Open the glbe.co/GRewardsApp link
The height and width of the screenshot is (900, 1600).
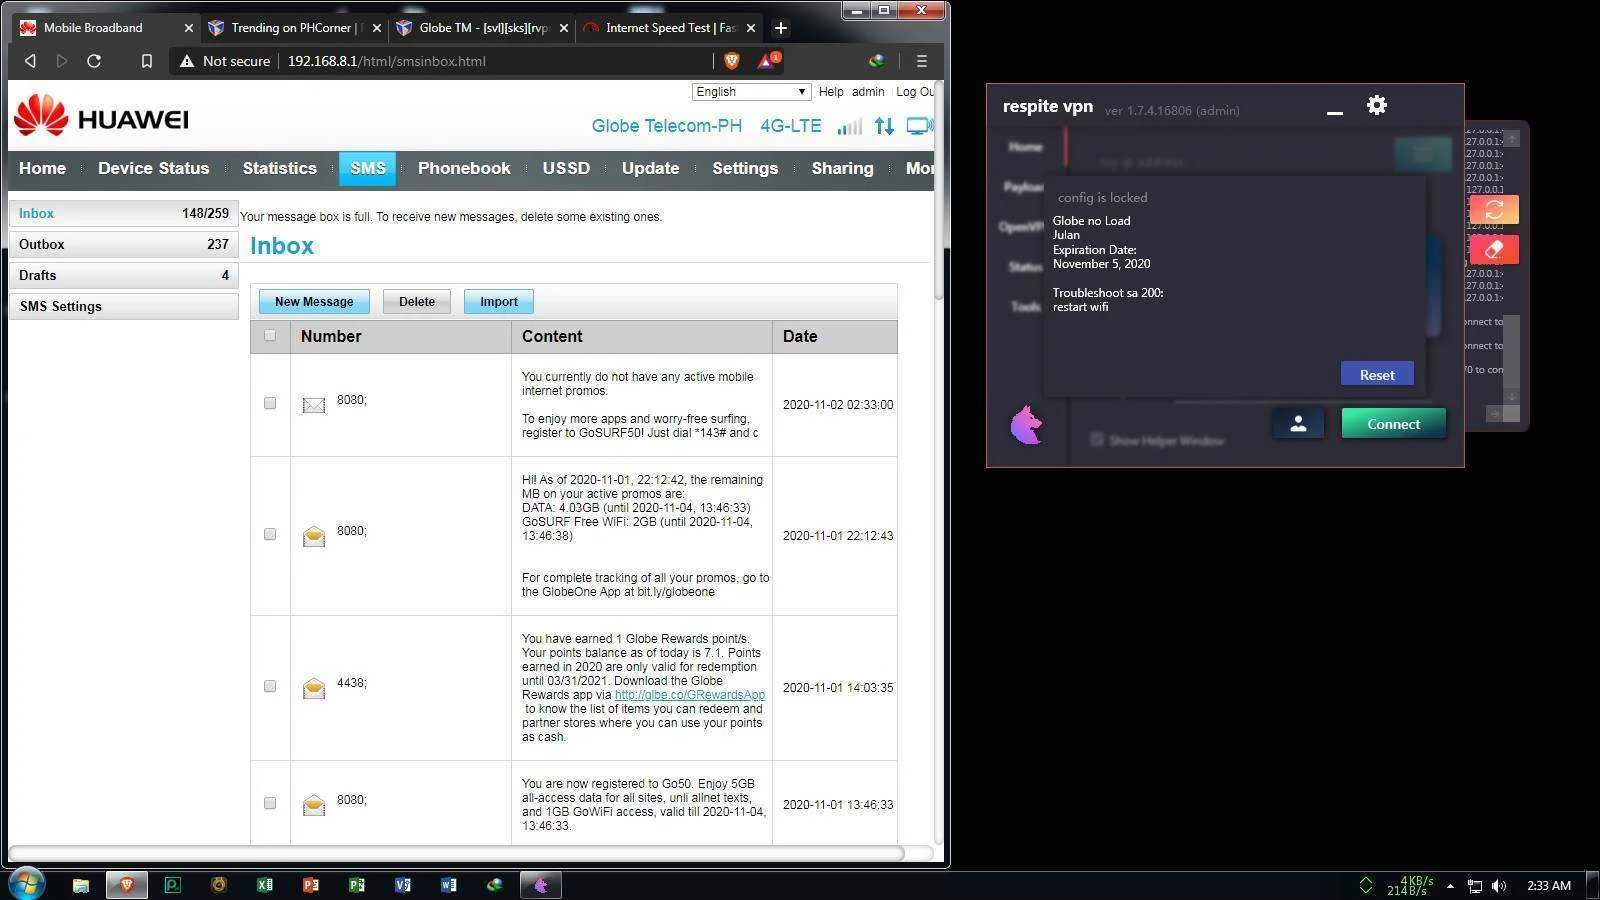(689, 695)
